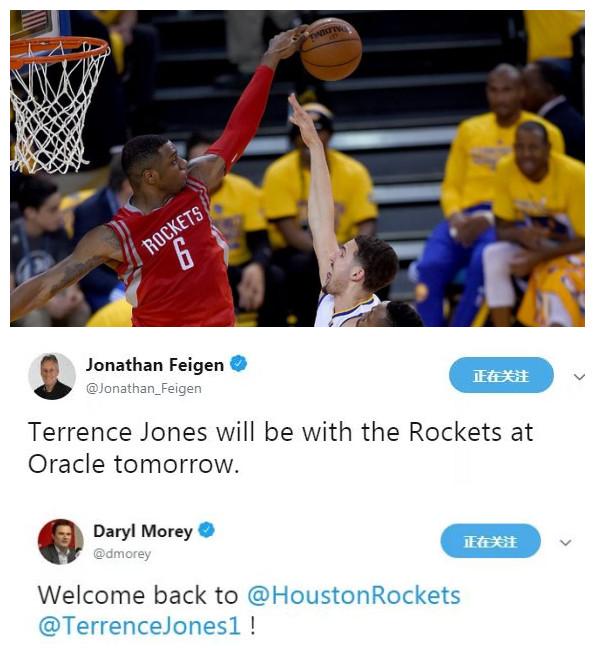Expand options chevron on Daryl Morey's tweet

point(565,543)
